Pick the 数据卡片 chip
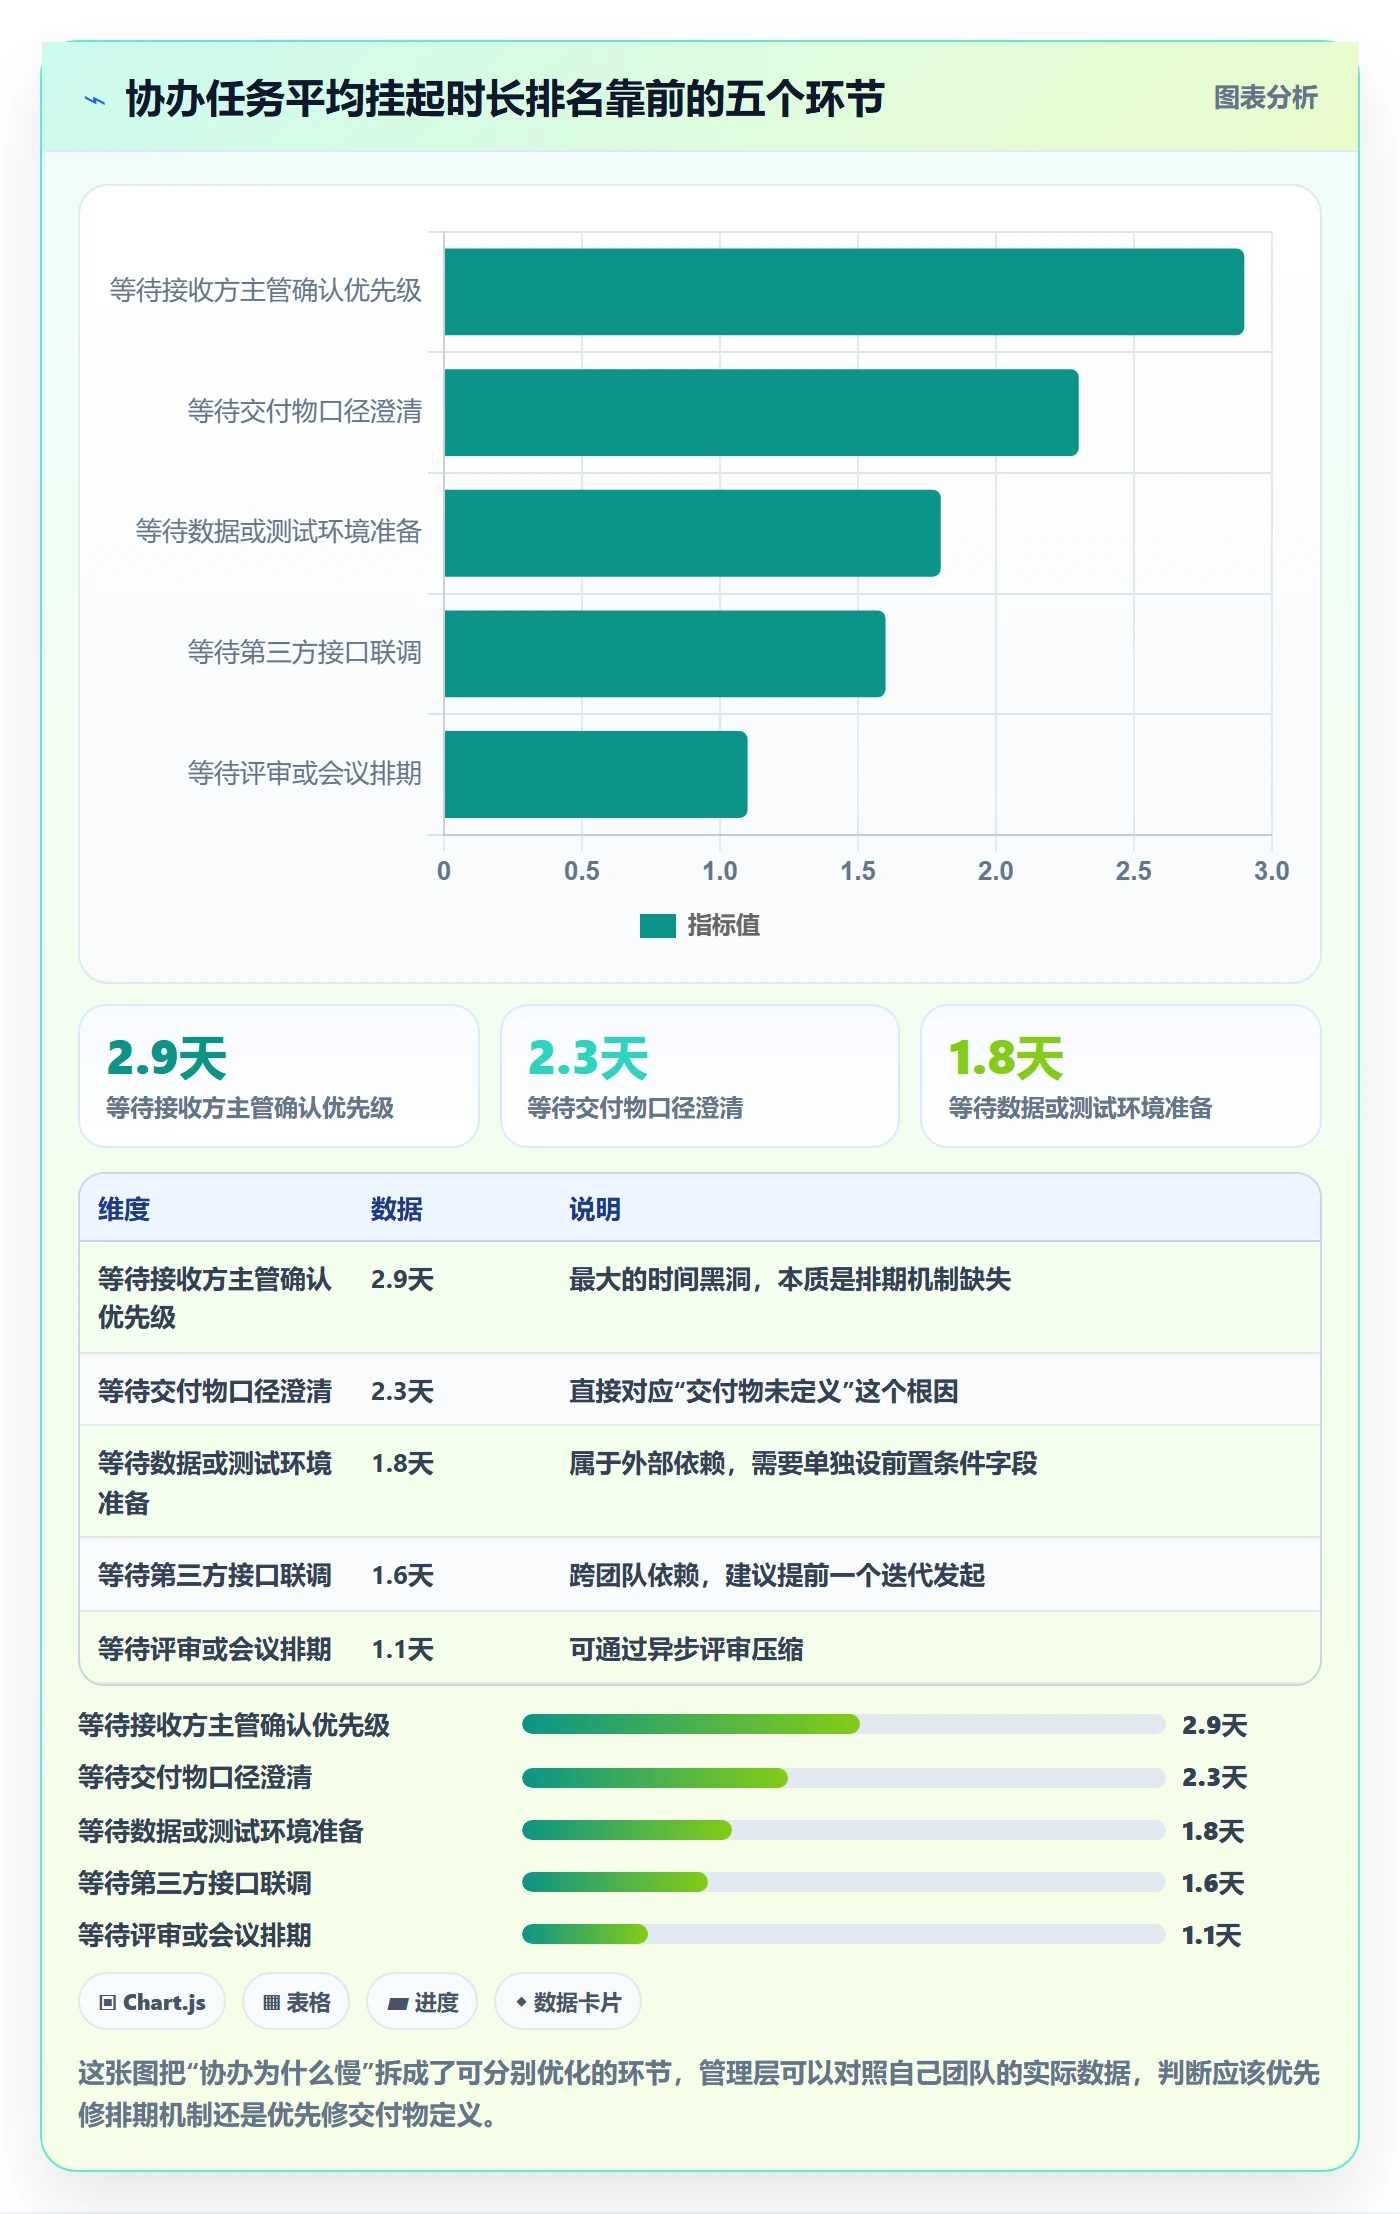 [568, 2002]
